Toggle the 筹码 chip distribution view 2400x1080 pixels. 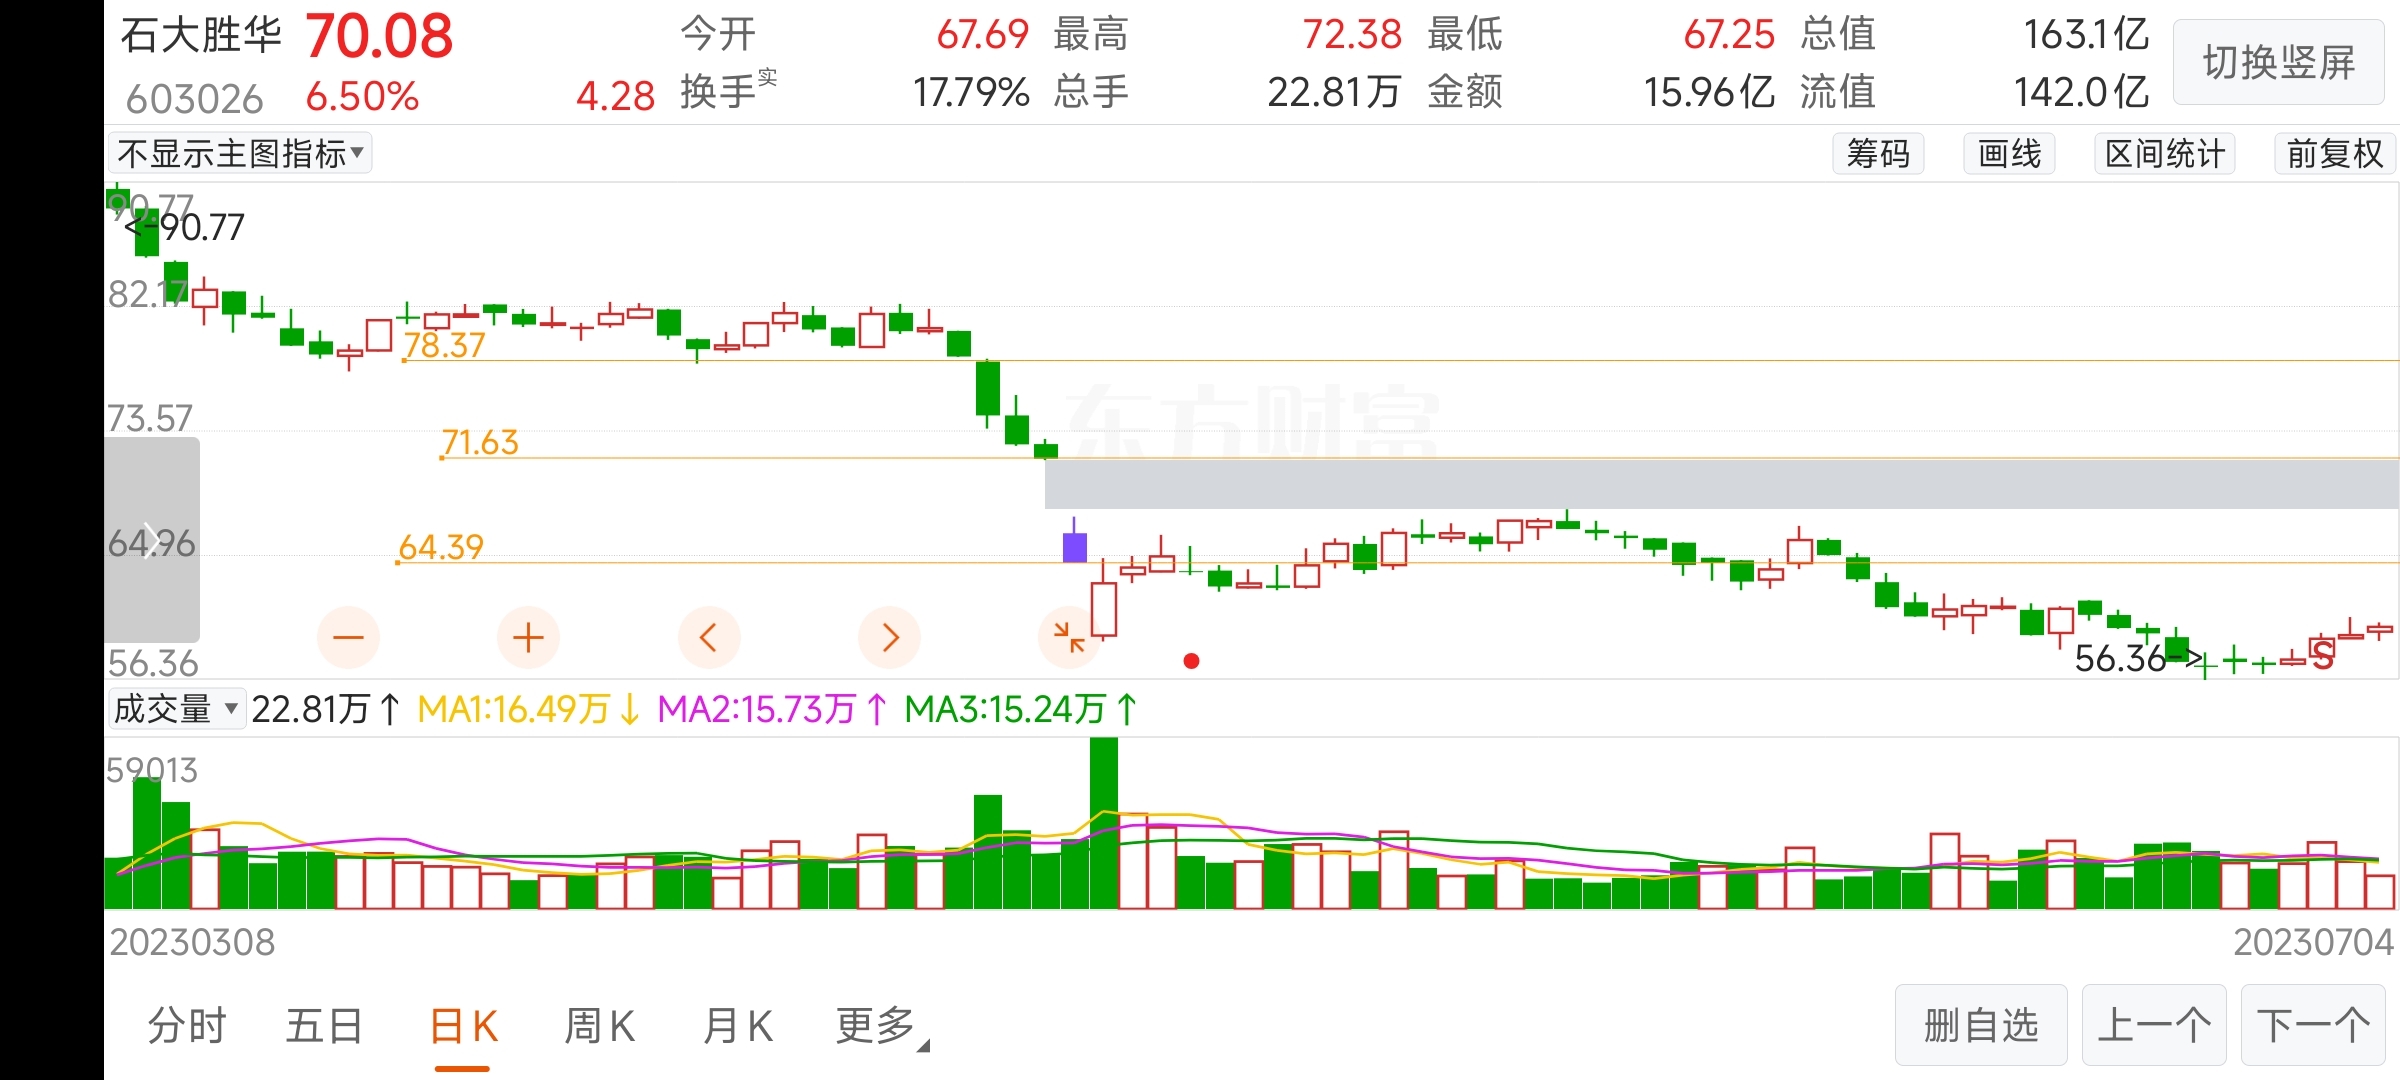coord(1878,154)
